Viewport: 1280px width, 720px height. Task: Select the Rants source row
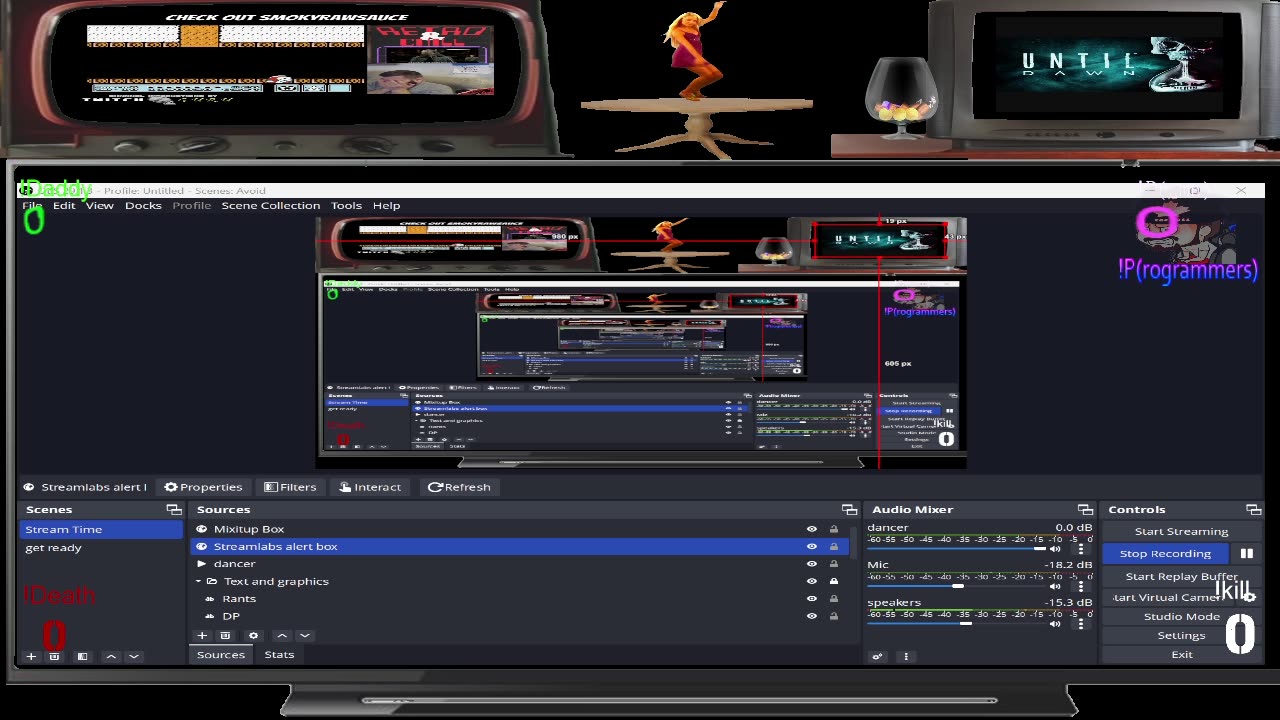point(520,599)
